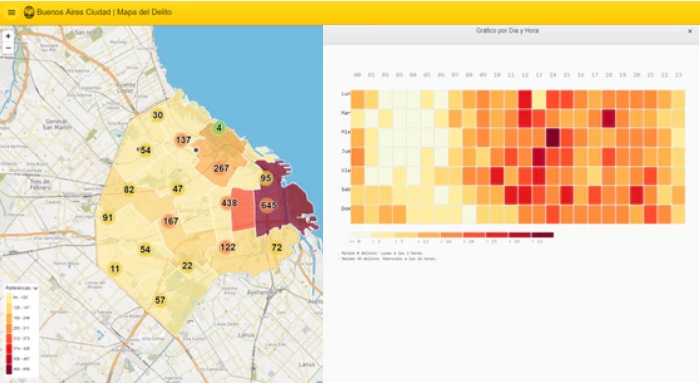This screenshot has height=384, width=700.
Task: Open the hamburger menu in yellow header
Action: (x=12, y=13)
